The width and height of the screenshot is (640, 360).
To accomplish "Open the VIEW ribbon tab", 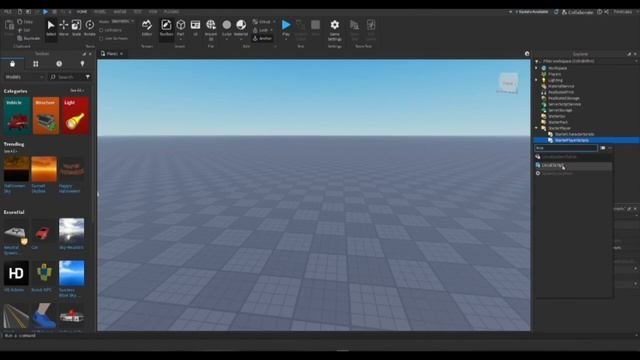I will 153,12.
